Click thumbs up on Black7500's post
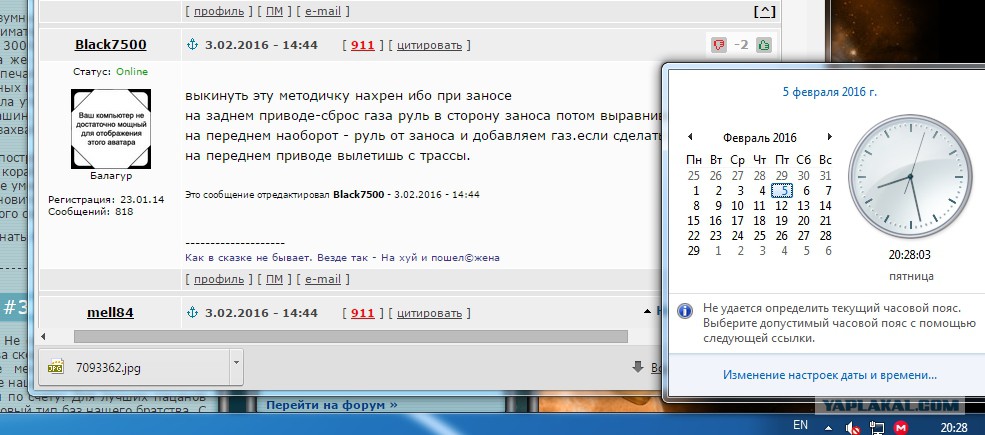The image size is (985, 435). coord(764,45)
